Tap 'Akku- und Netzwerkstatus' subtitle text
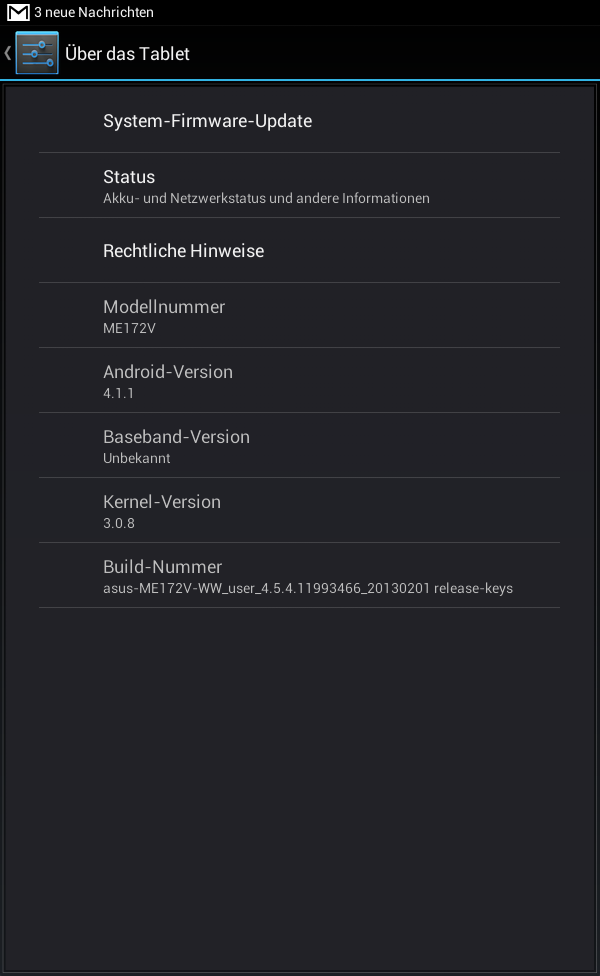This screenshot has height=976, width=600. tap(266, 199)
